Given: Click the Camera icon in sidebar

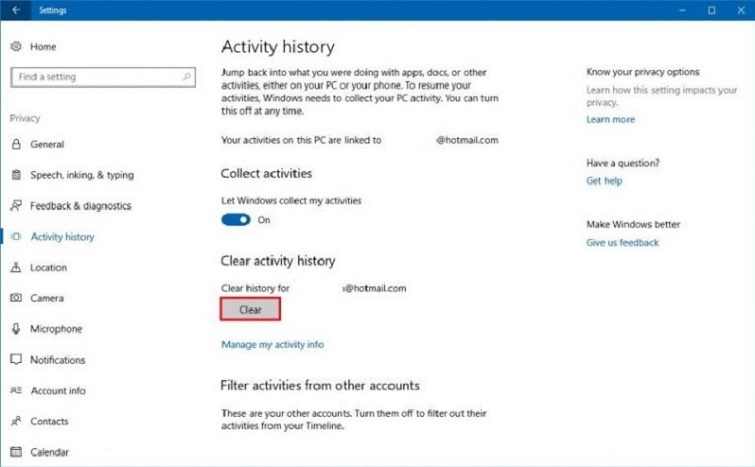Looking at the screenshot, I should (x=16, y=299).
